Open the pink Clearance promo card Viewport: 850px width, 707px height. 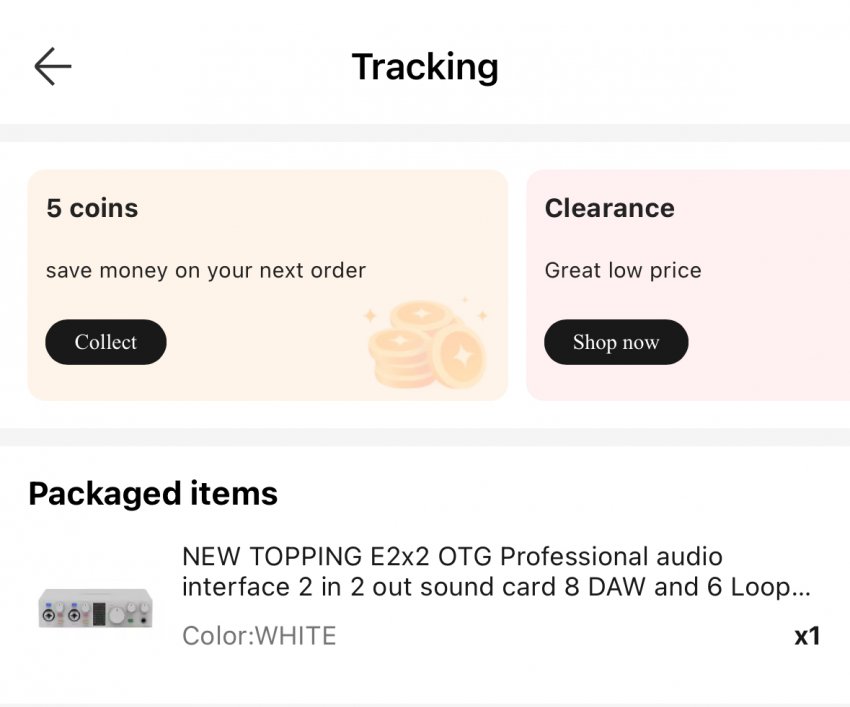point(688,285)
